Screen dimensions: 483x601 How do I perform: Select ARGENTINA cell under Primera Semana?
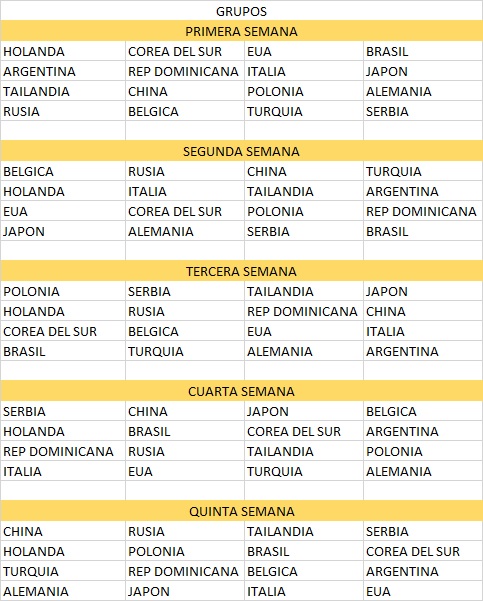tap(63, 71)
